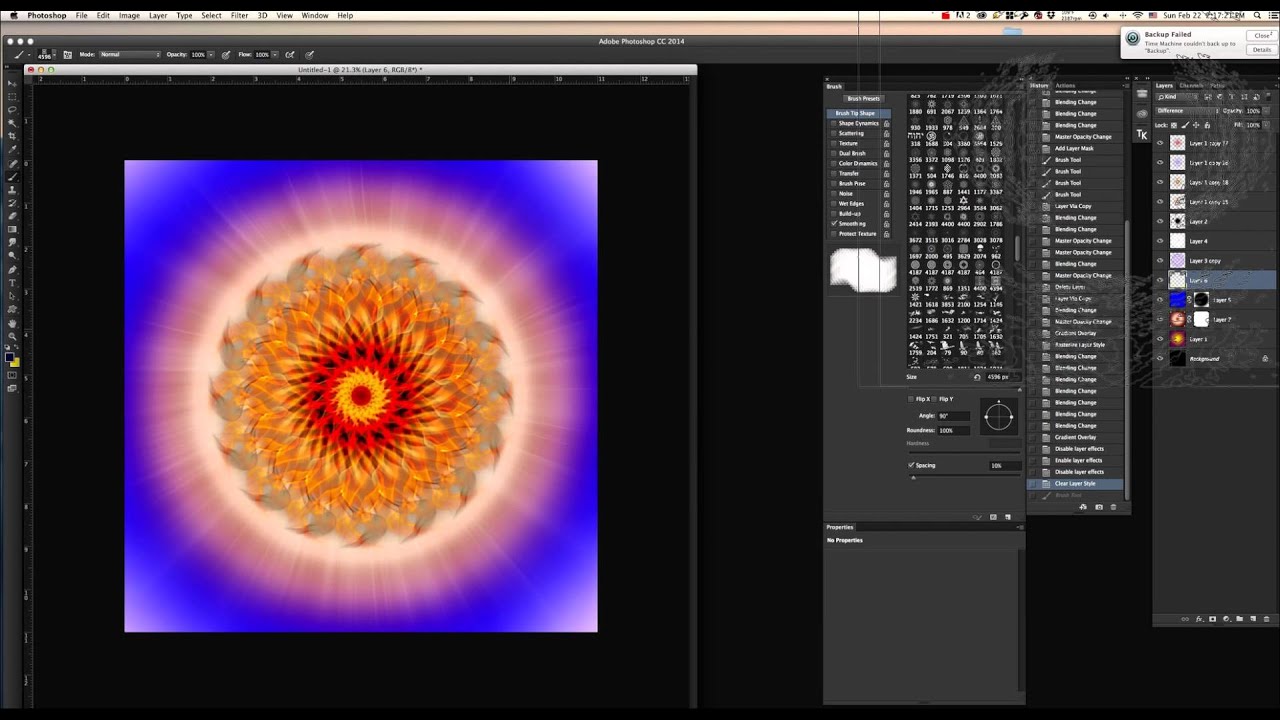Delete layer using Layers panel trash icon
Screen dimensions: 1280x720
pyautogui.click(x=1266, y=619)
